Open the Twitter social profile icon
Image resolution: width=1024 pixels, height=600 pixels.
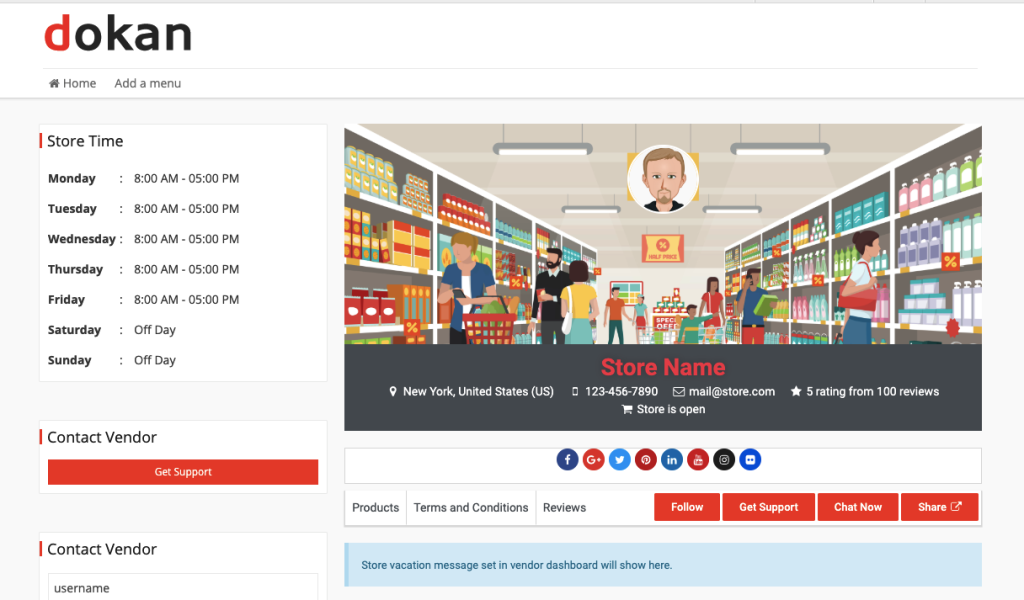619,460
